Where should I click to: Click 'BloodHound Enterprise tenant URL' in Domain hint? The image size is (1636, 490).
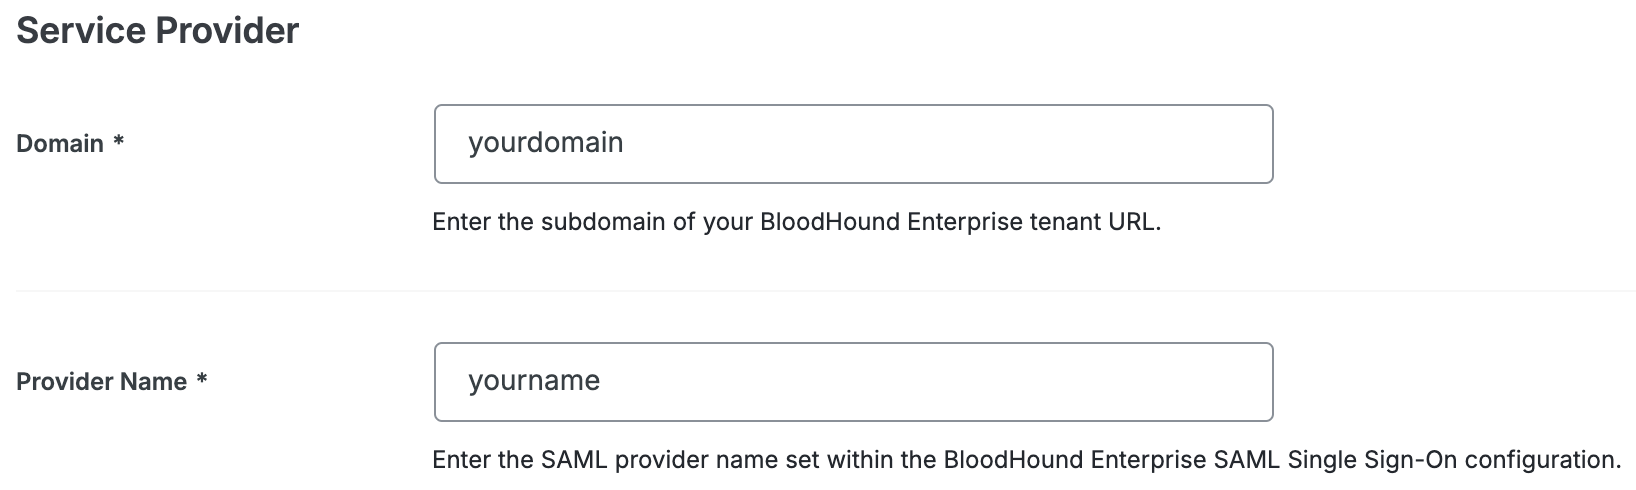(960, 222)
